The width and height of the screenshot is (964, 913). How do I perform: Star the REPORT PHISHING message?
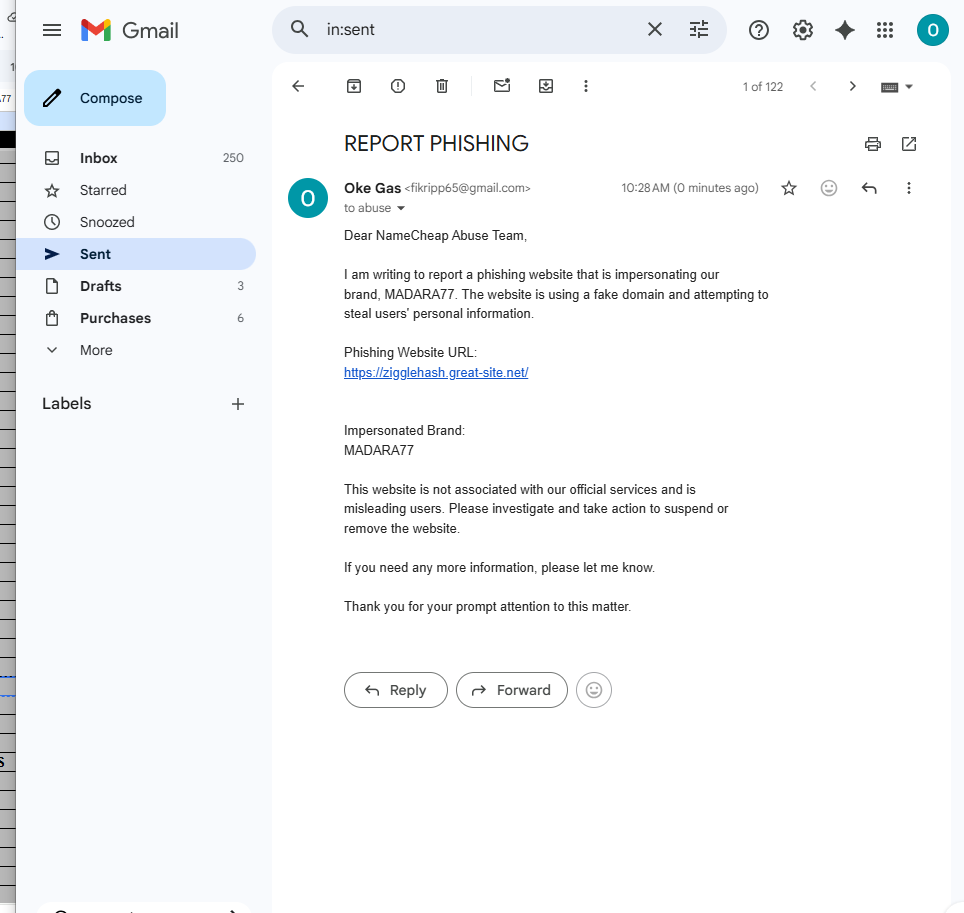pos(789,188)
